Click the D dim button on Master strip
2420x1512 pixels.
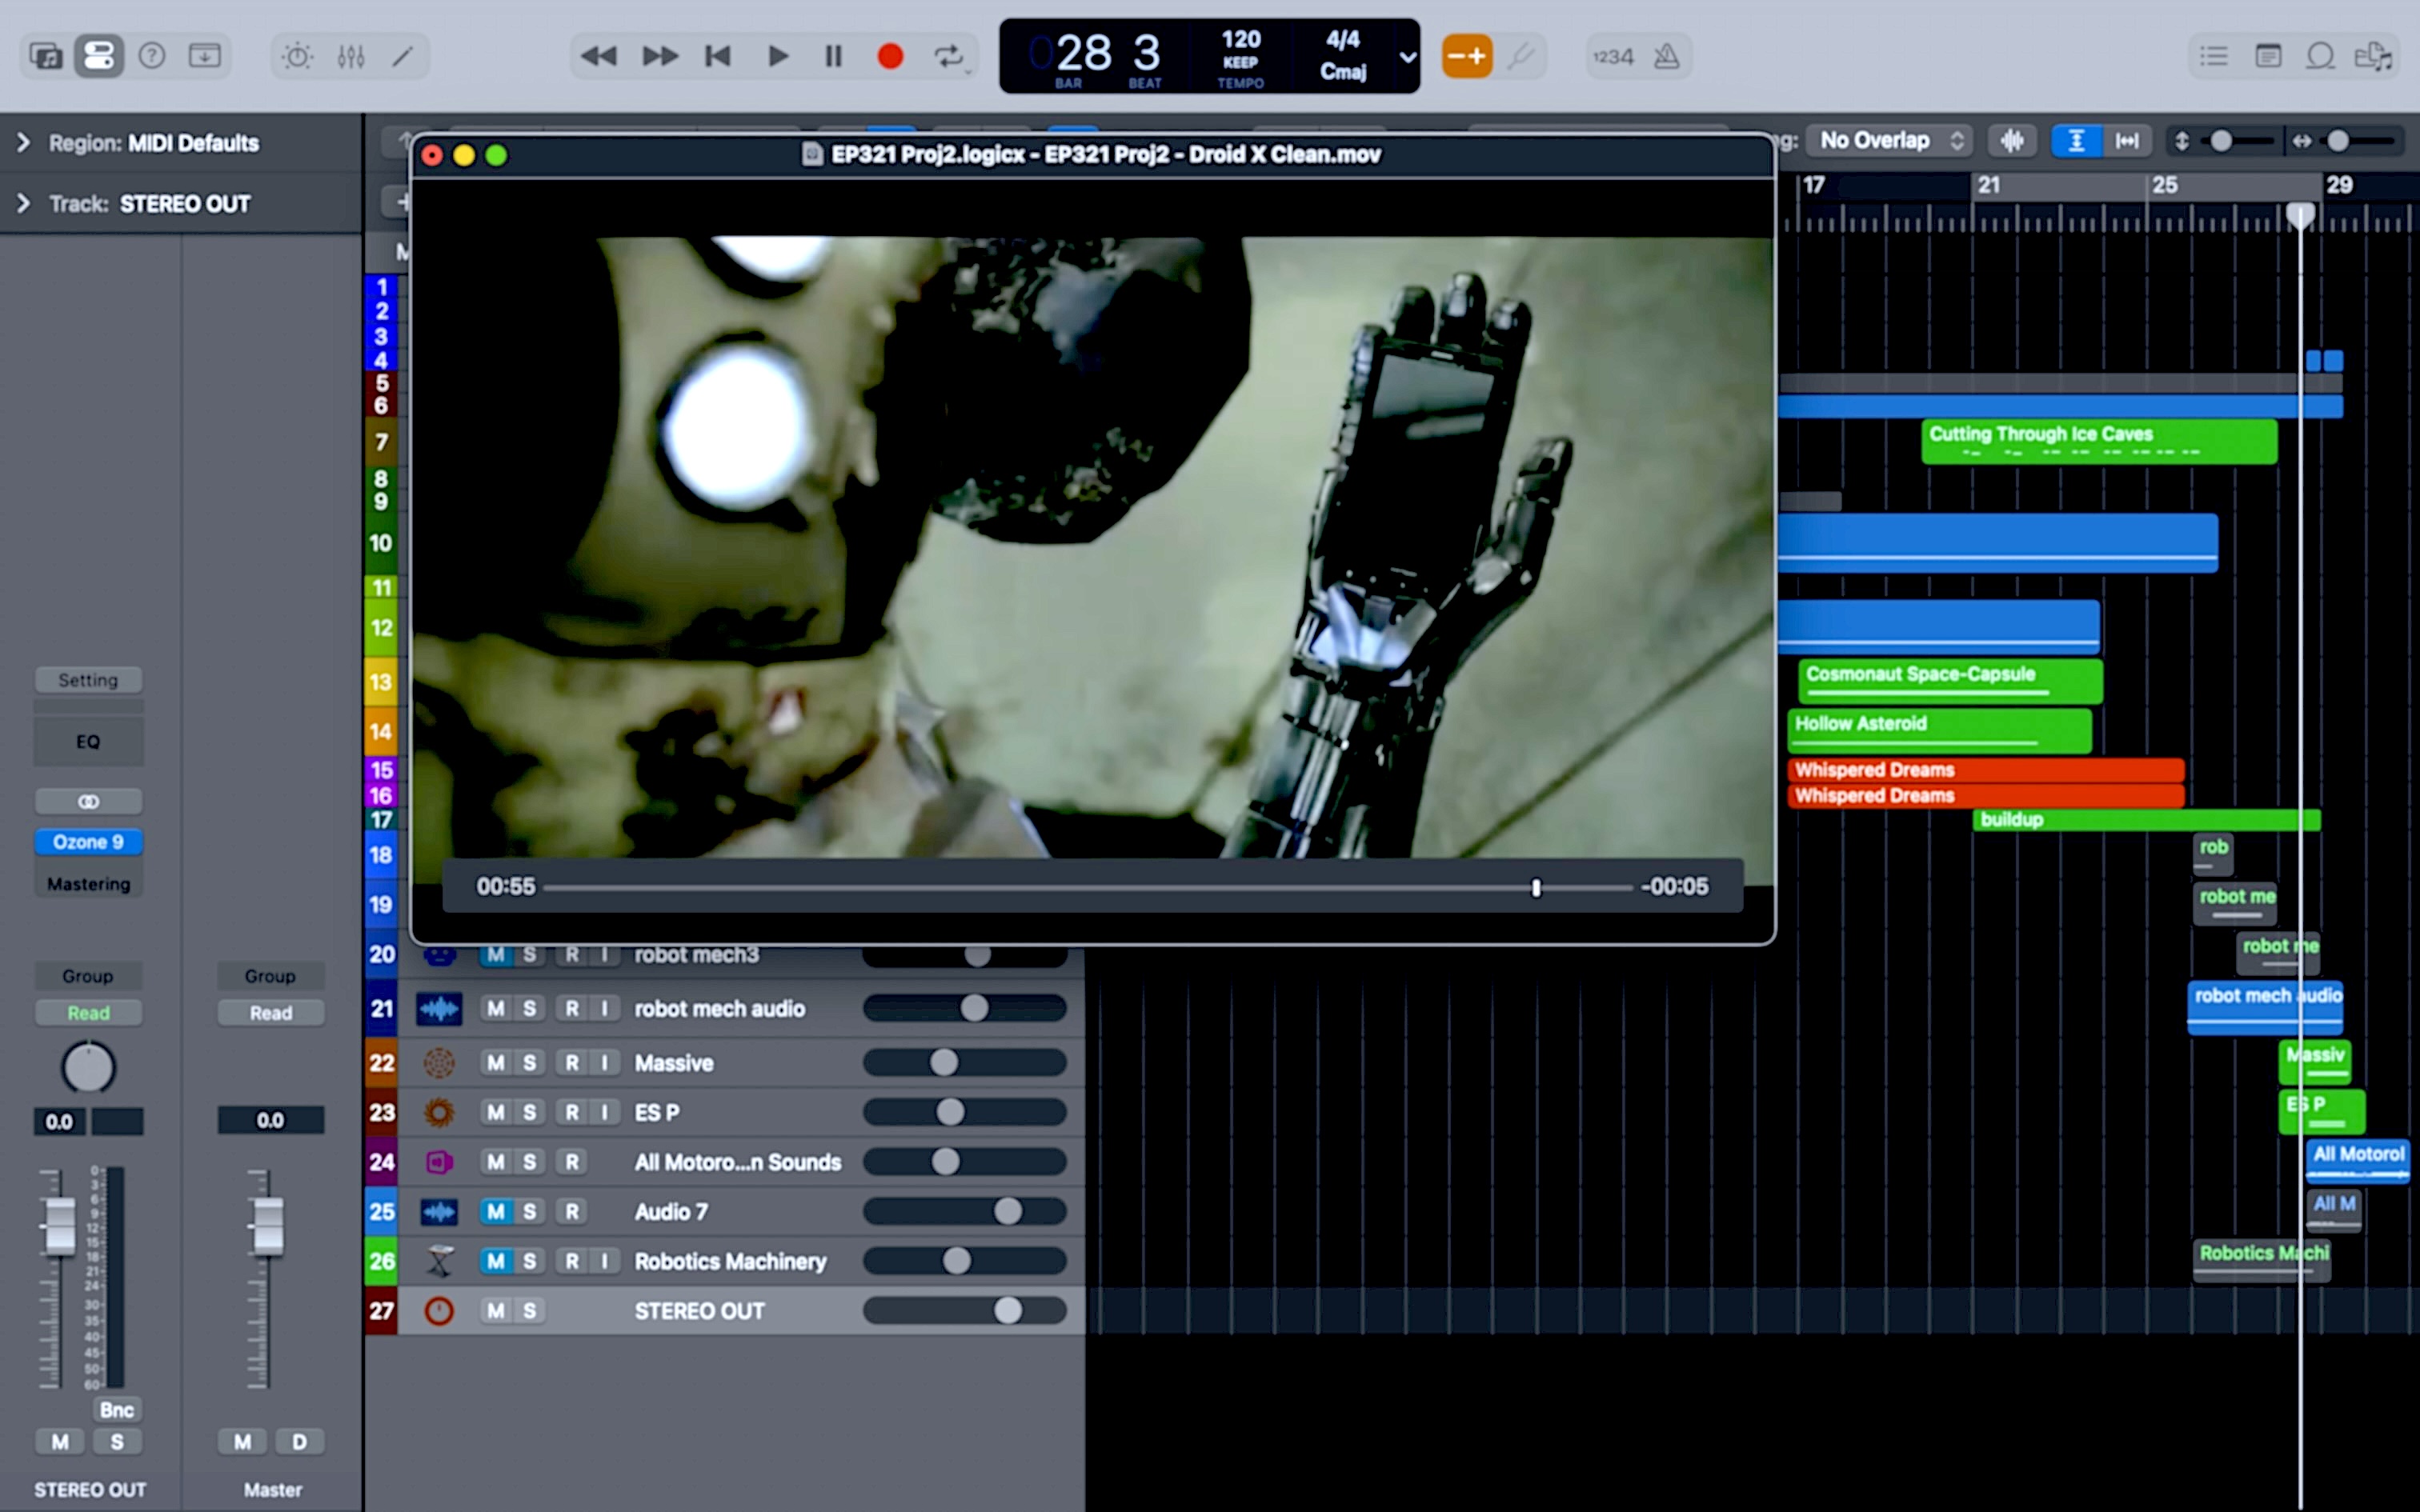(299, 1442)
